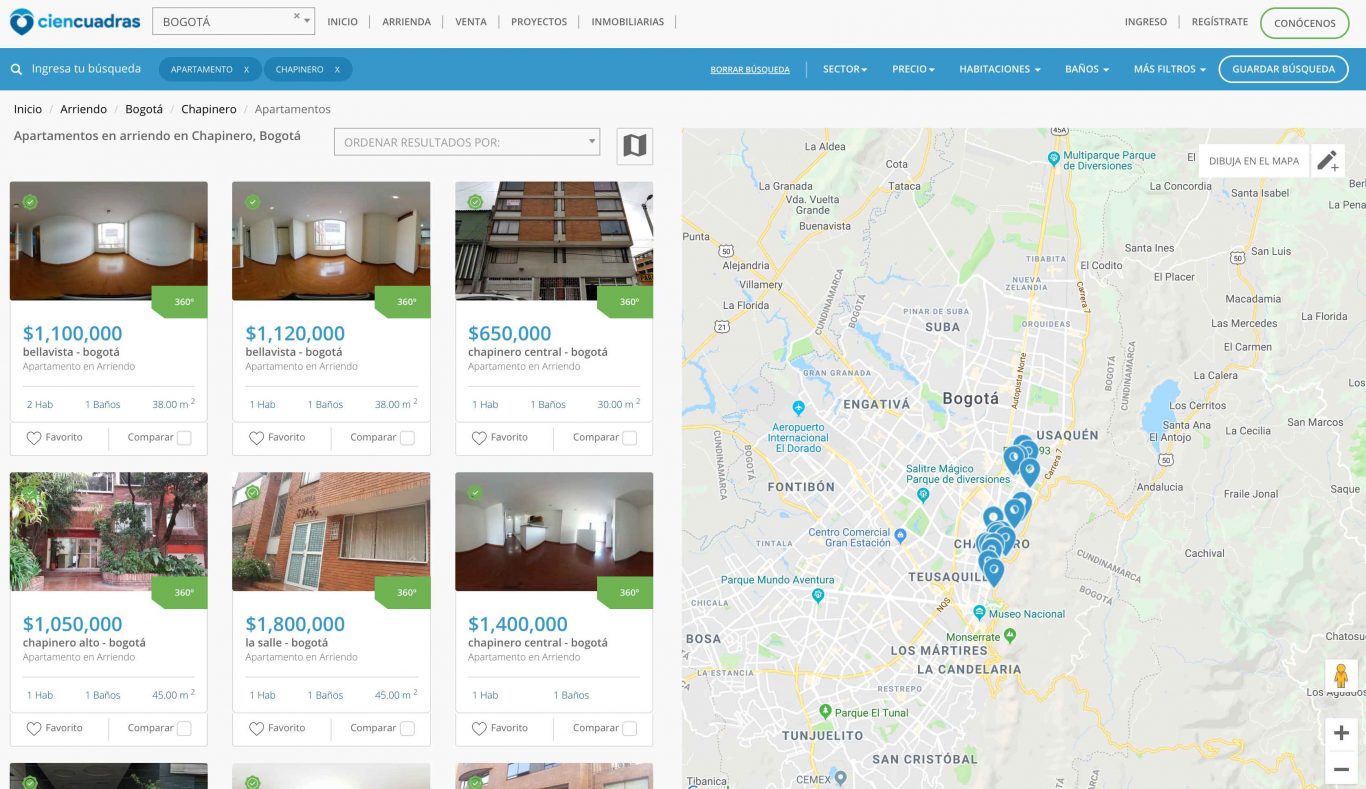
Task: Click the Borrar Búsqueda link
Action: 750,70
